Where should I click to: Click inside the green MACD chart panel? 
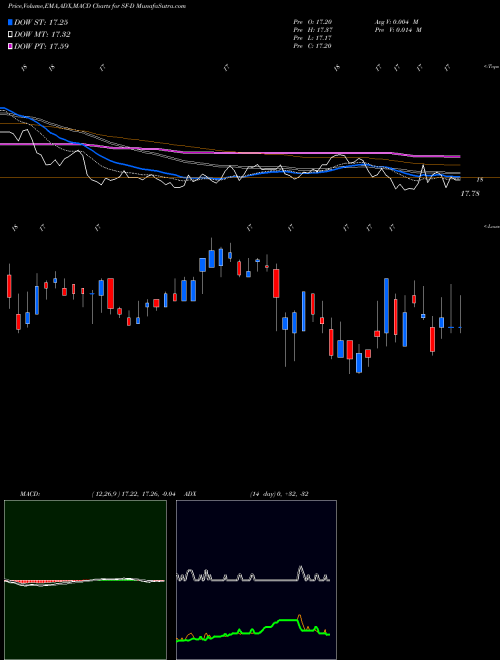[85, 580]
